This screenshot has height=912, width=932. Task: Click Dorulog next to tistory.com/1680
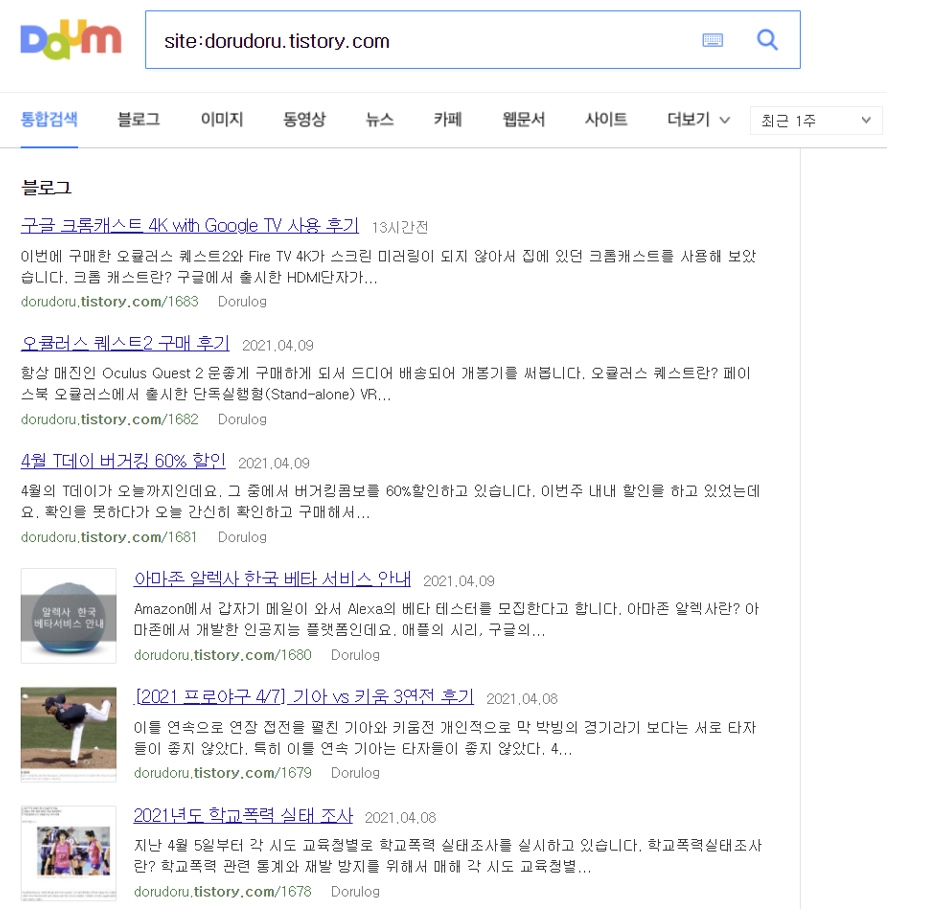click(x=355, y=655)
